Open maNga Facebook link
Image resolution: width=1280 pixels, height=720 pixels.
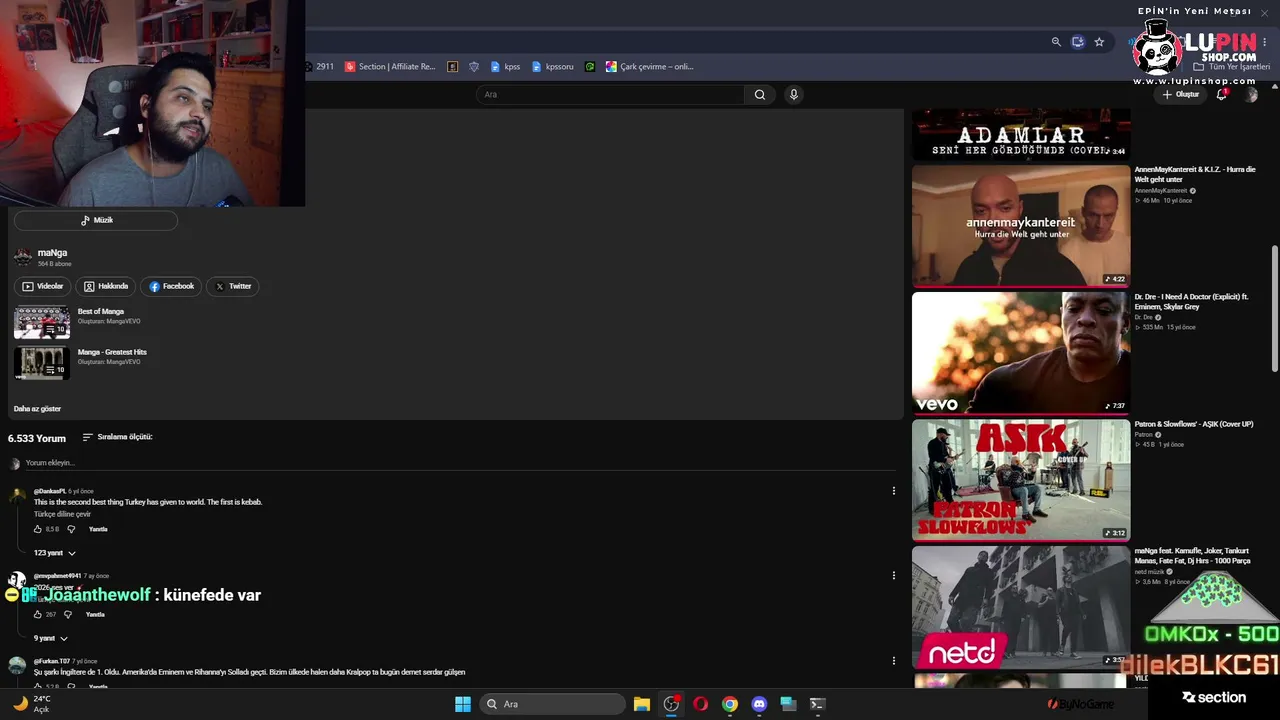tap(171, 286)
